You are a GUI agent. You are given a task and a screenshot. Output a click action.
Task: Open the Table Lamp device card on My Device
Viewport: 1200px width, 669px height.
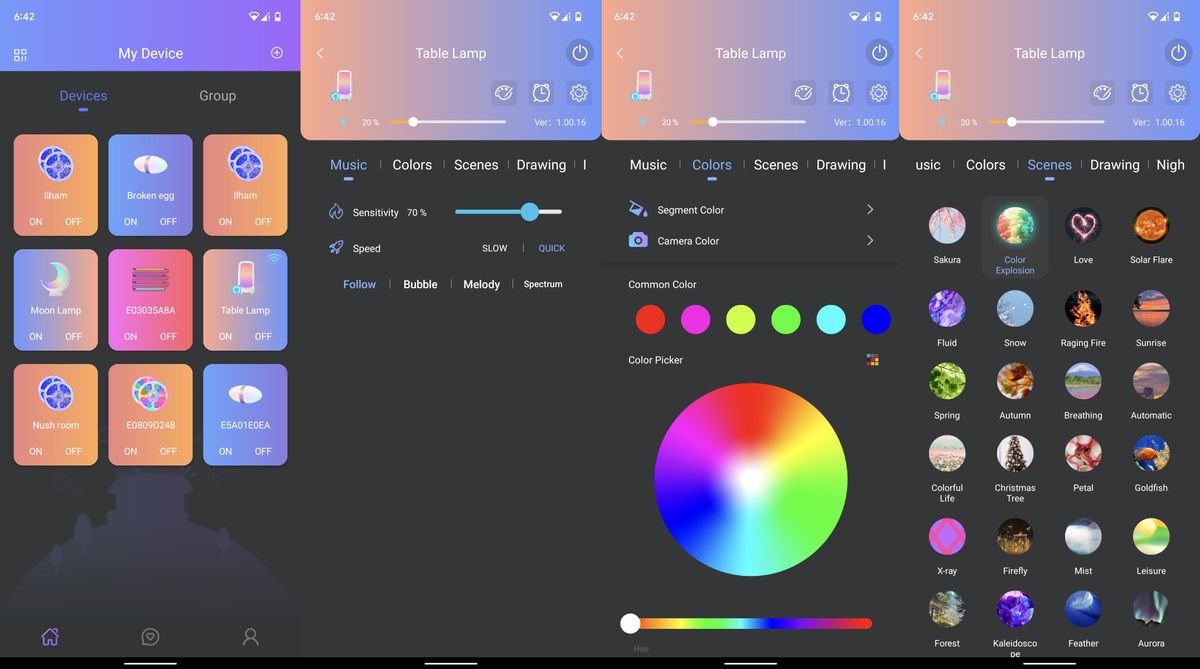click(245, 300)
